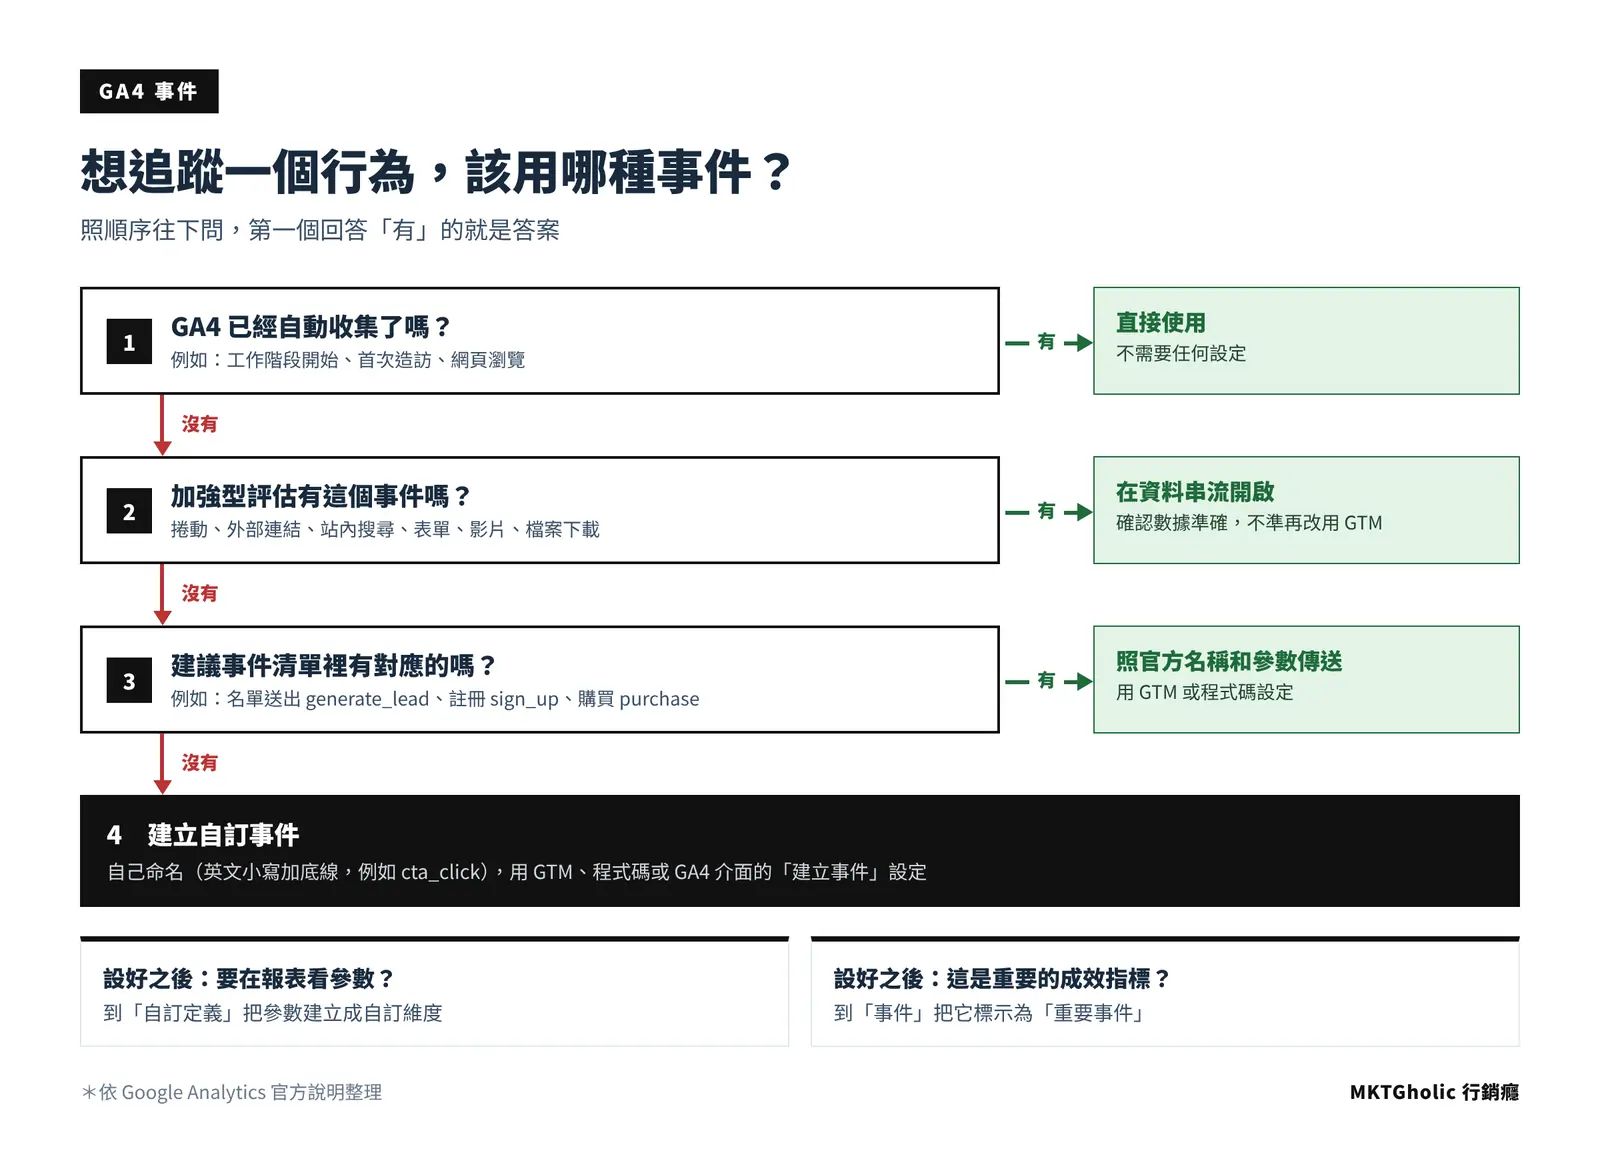The image size is (1600, 1159).
Task: Click the example with generate_lead, sign_up, purchase
Action: [435, 699]
